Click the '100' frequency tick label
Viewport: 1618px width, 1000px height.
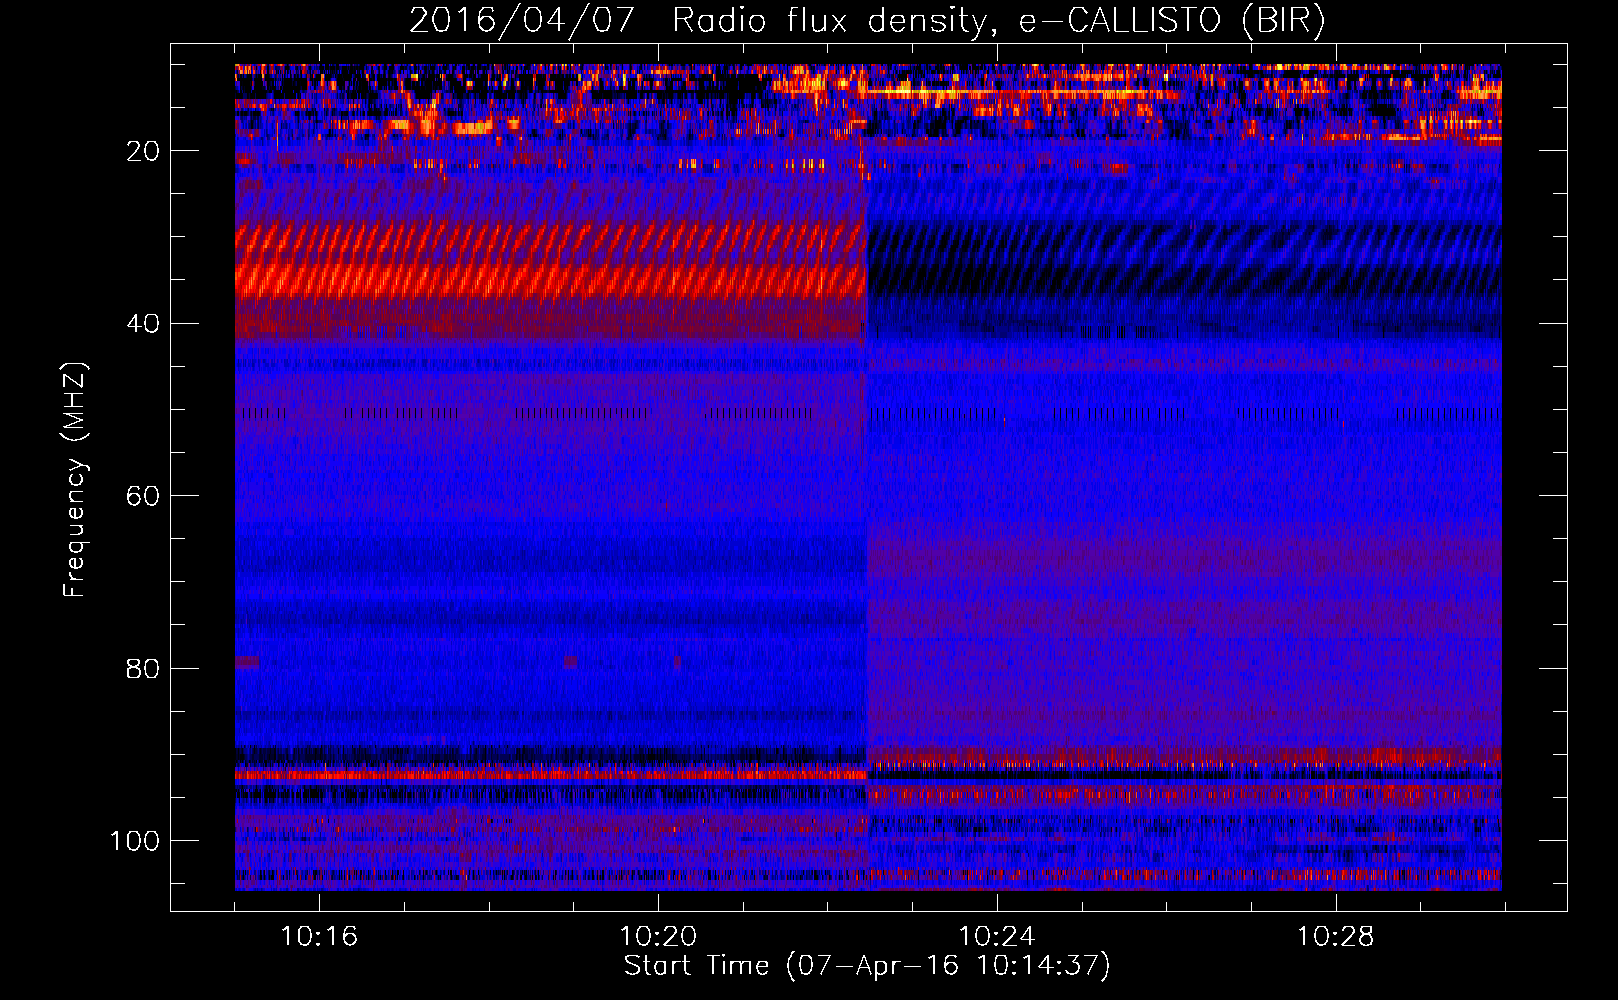(135, 841)
